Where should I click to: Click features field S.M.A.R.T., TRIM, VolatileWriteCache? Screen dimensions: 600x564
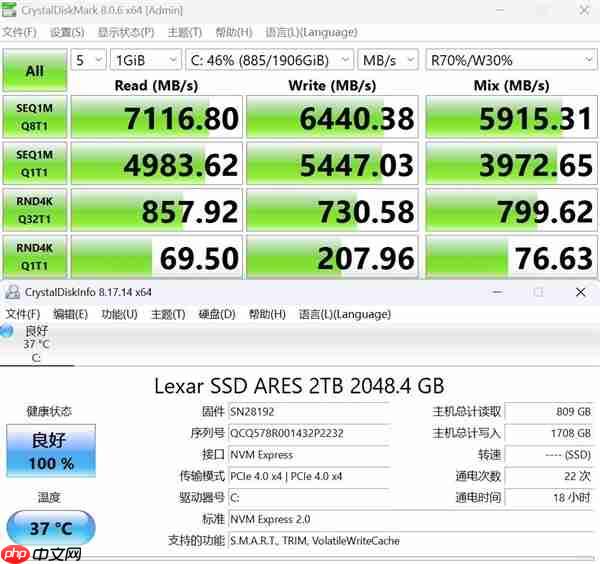pos(411,541)
